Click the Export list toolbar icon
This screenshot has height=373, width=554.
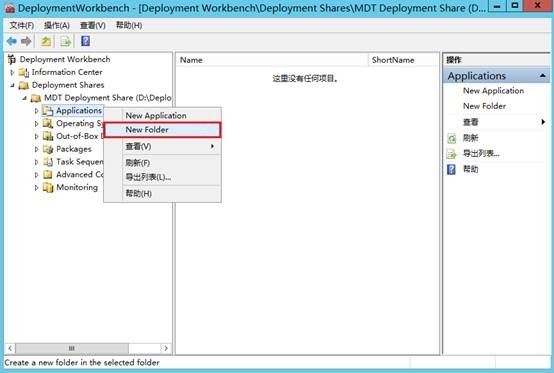click(x=66, y=42)
